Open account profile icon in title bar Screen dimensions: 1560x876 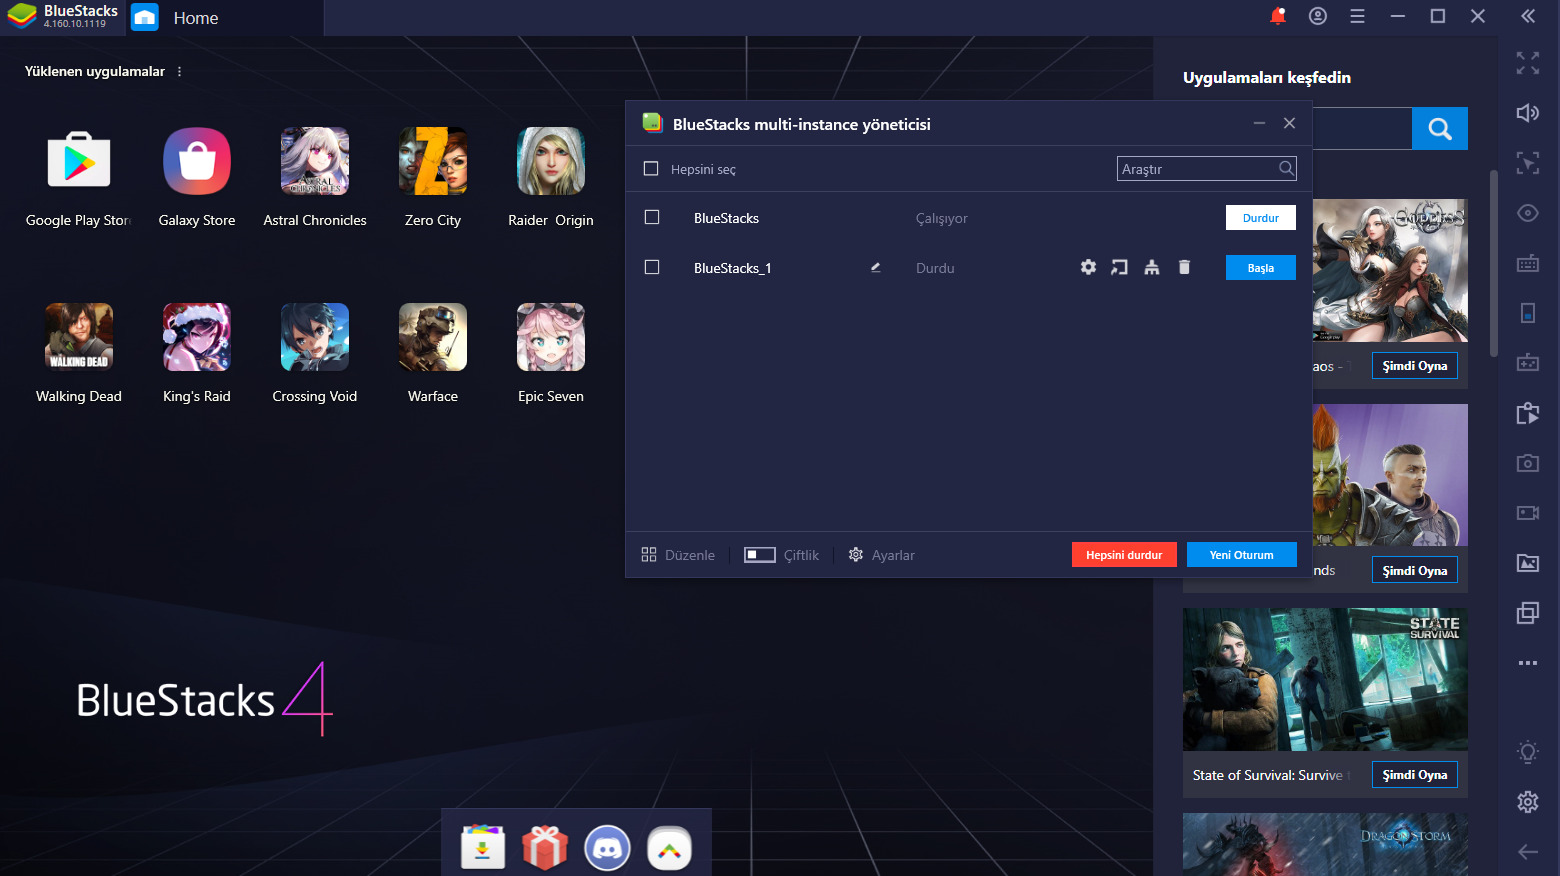pos(1318,16)
